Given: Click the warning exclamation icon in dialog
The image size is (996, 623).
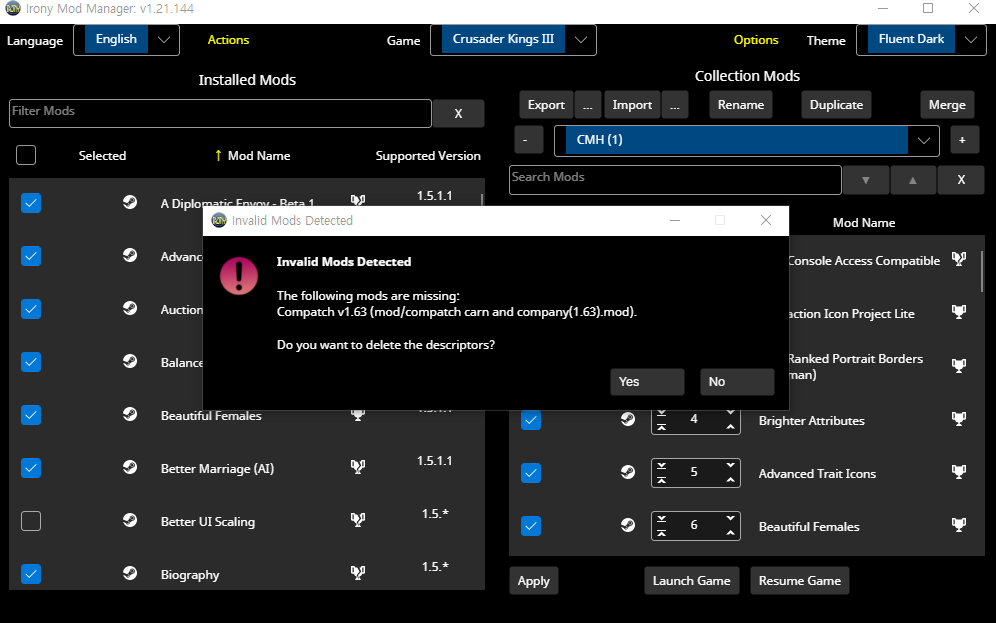Looking at the screenshot, I should [239, 276].
